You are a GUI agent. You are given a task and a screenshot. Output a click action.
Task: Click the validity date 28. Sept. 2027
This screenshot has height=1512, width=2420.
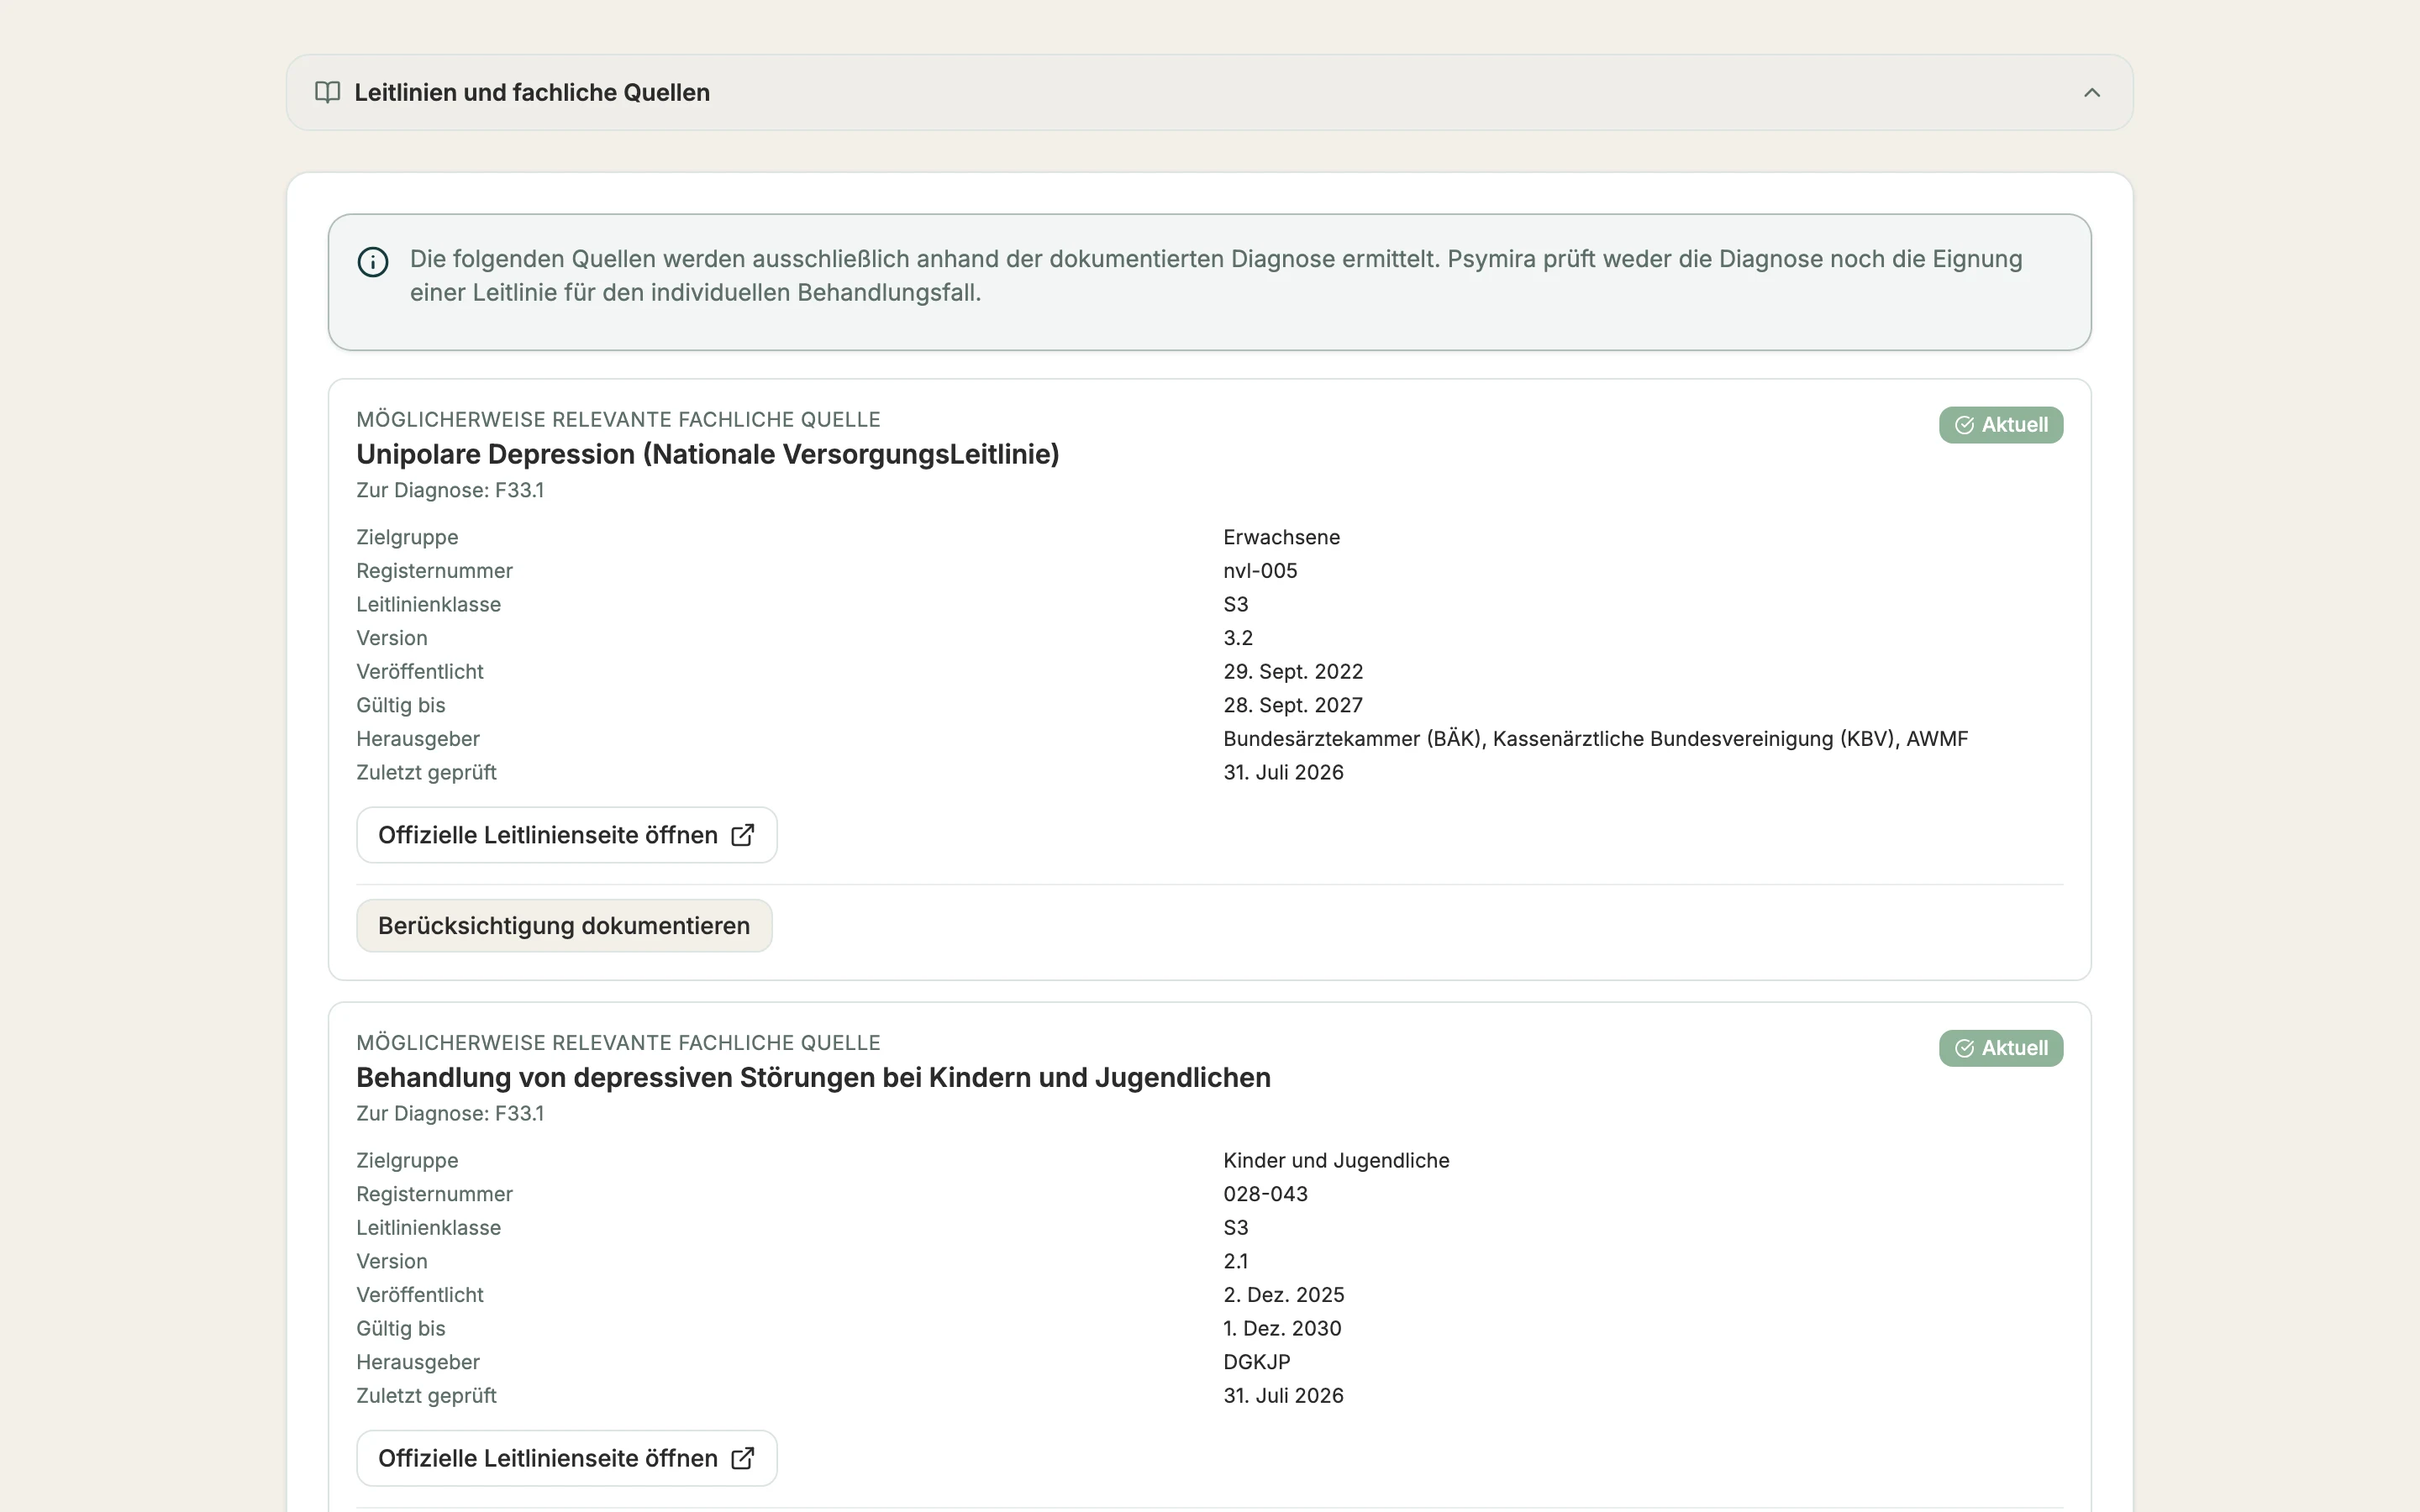(1293, 705)
